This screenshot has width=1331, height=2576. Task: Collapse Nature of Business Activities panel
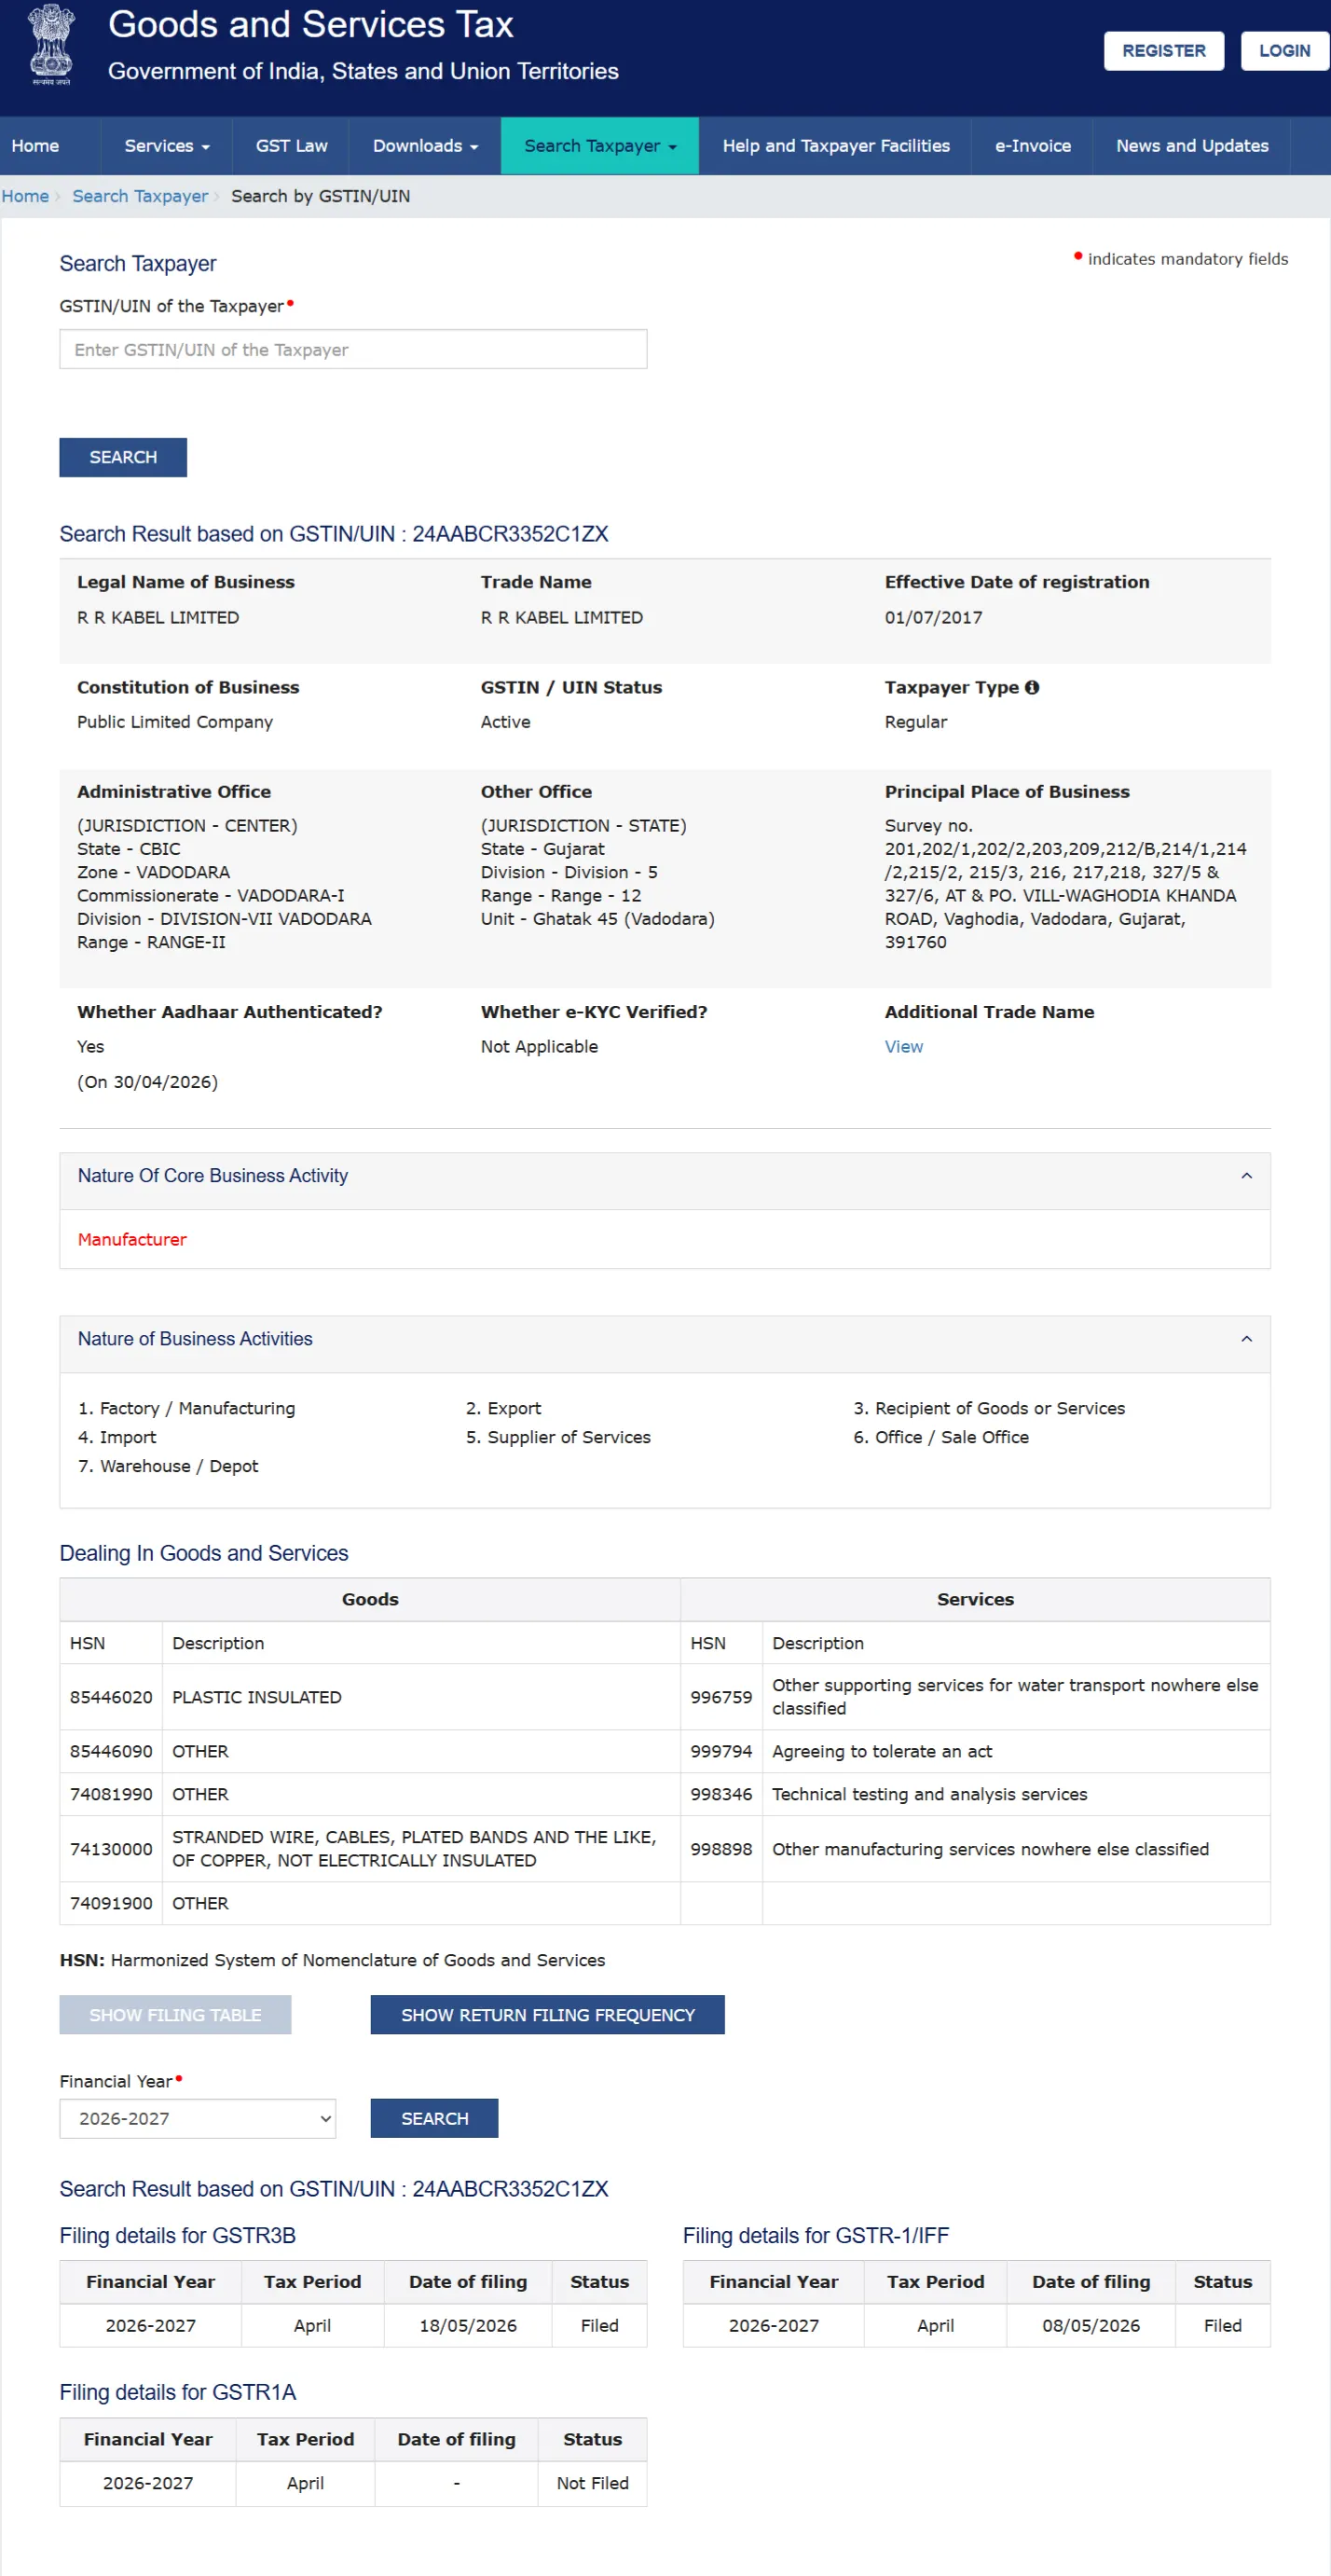(1246, 1339)
